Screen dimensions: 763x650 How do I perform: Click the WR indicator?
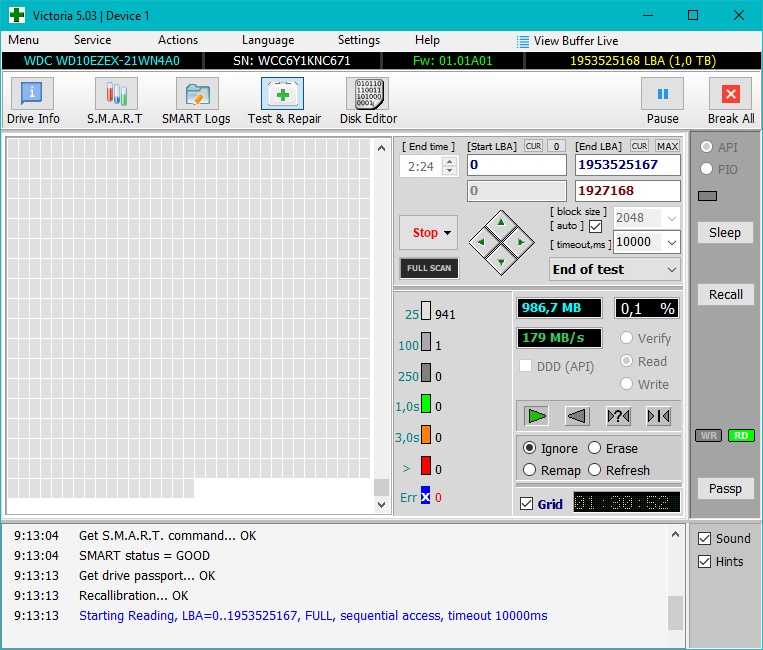pos(708,435)
